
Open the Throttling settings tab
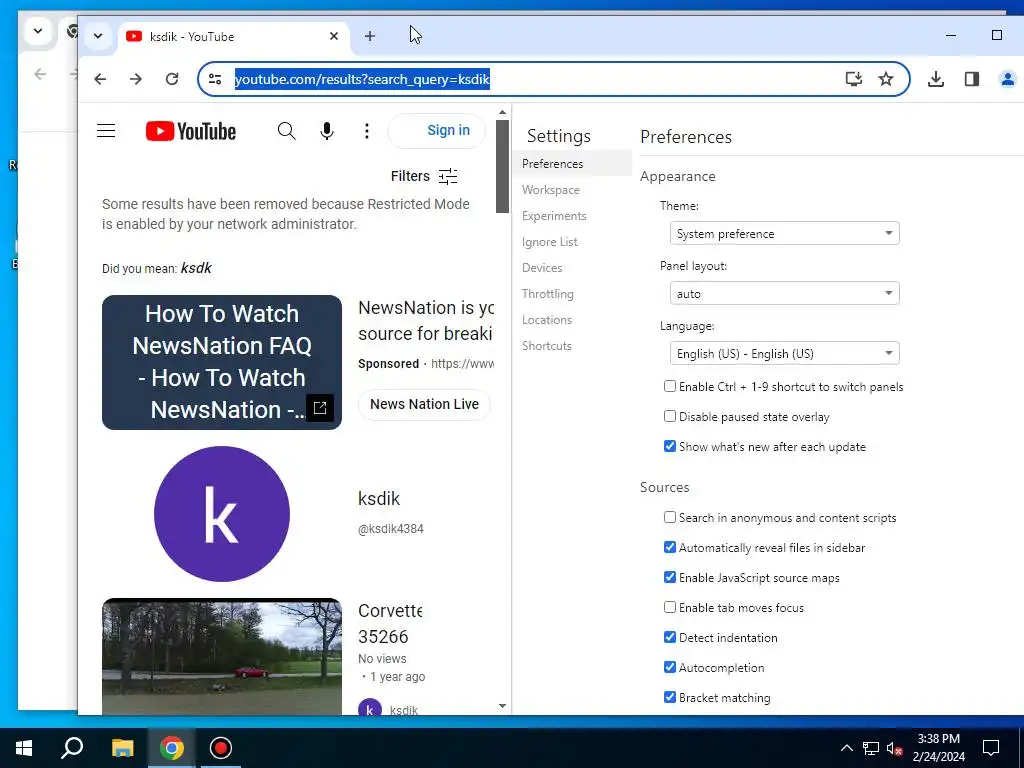(x=573, y=294)
